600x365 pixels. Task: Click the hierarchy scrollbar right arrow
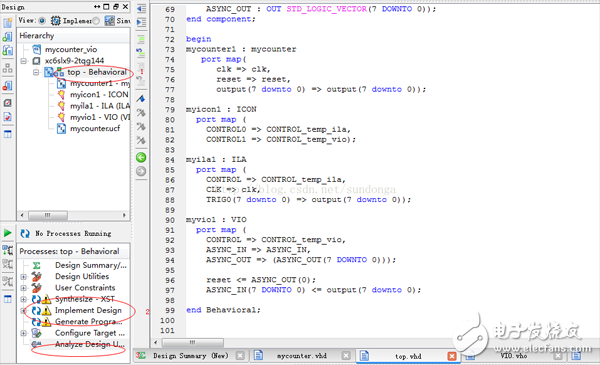point(124,215)
